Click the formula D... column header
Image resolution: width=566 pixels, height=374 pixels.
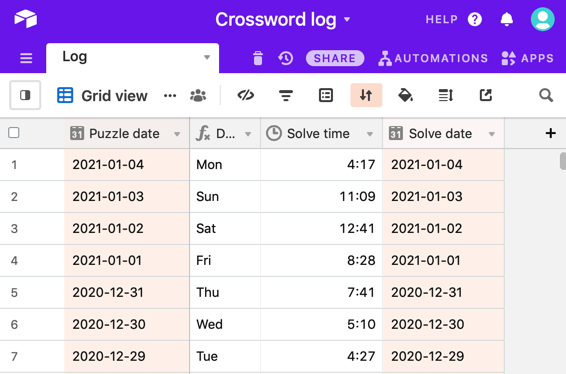[x=225, y=134]
